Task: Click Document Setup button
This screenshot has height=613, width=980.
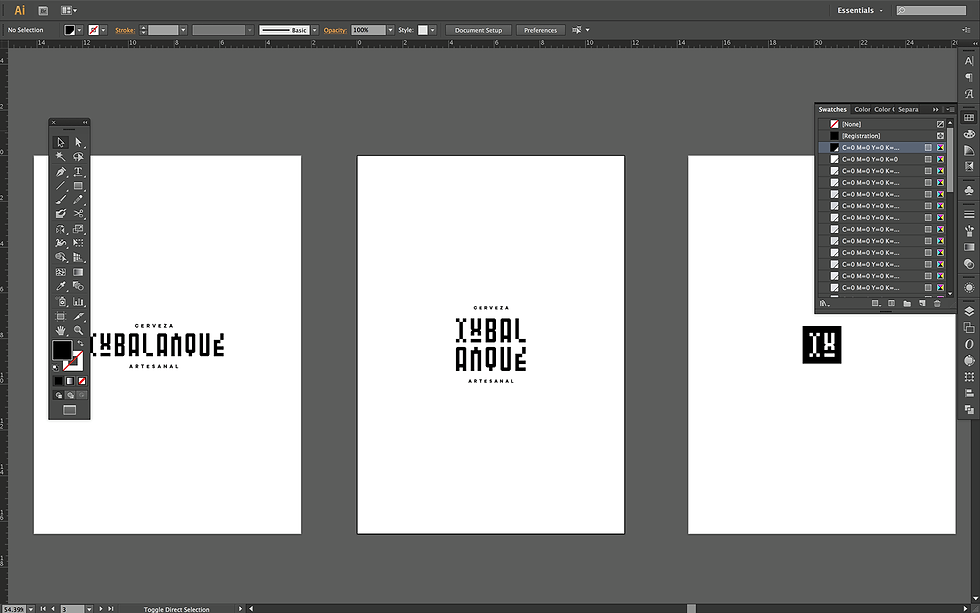Action: 478,30
